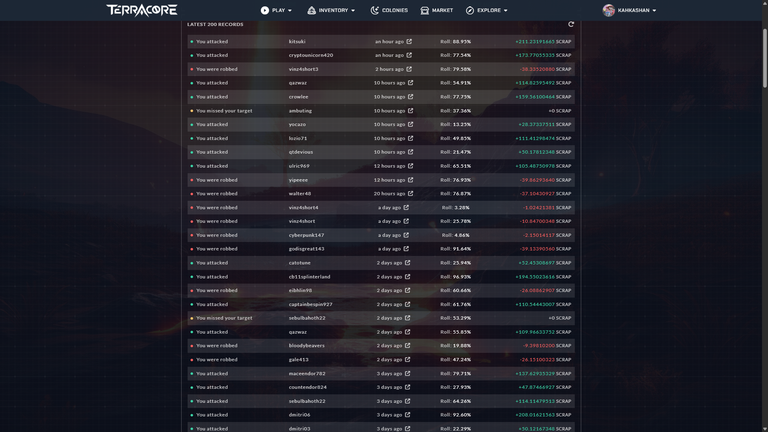768x432 pixels.
Task: Open external link icon in catotune row
Action: tap(408, 263)
